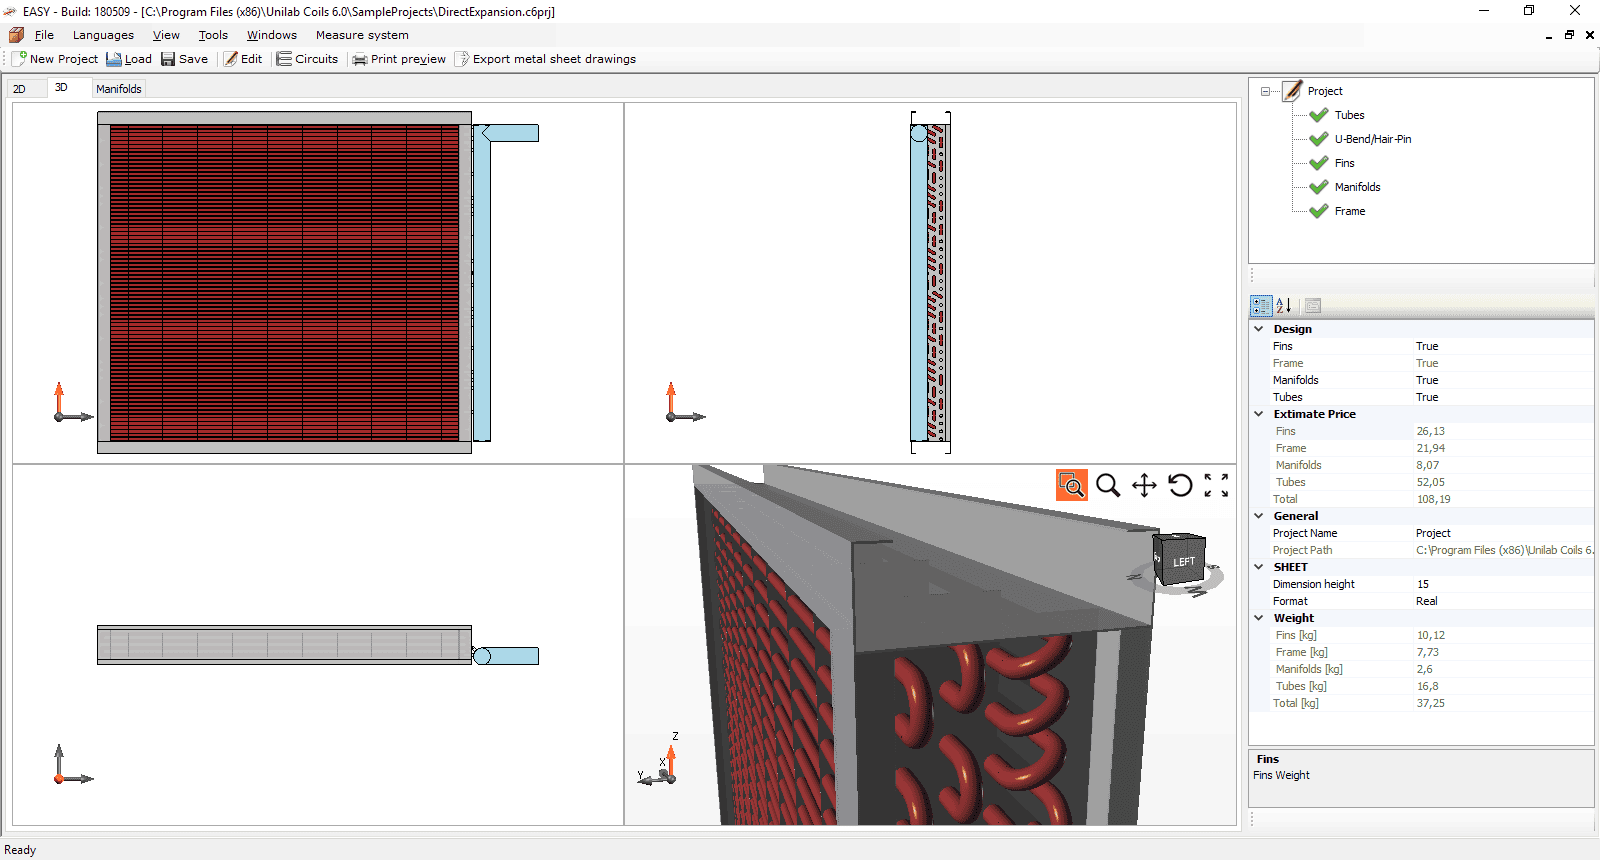This screenshot has height=860, width=1600.
Task: Click the LEFT face of view cube
Action: [1183, 562]
